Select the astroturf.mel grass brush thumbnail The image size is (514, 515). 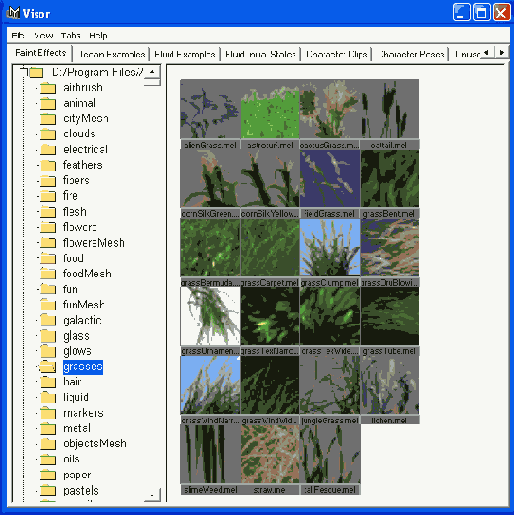click(270, 109)
